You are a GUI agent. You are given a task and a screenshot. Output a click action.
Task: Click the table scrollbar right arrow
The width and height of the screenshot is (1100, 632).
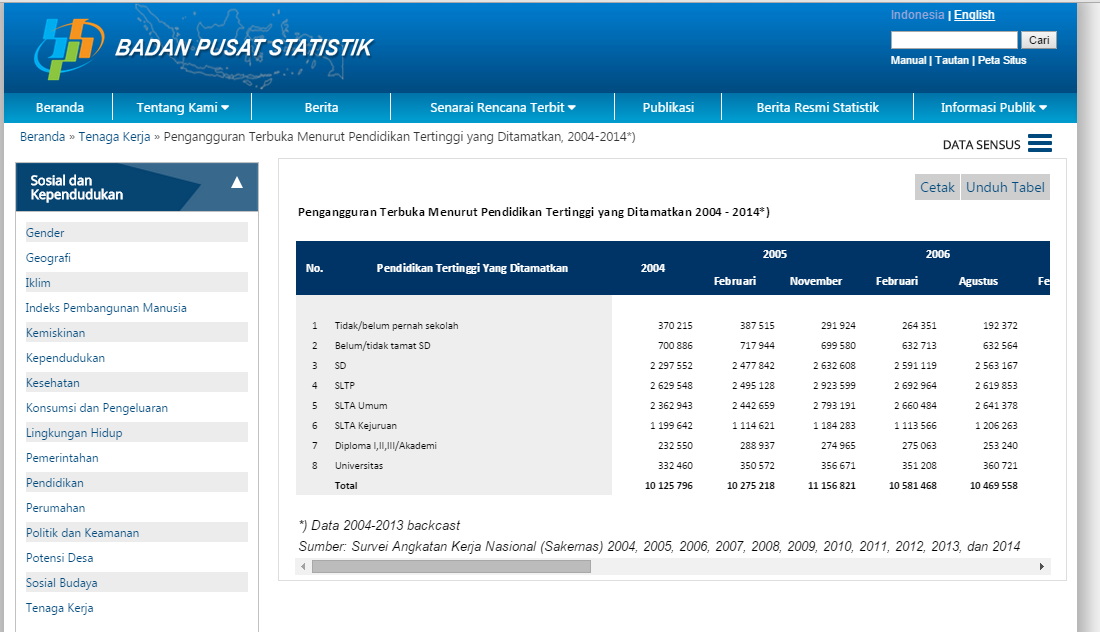click(x=1042, y=566)
